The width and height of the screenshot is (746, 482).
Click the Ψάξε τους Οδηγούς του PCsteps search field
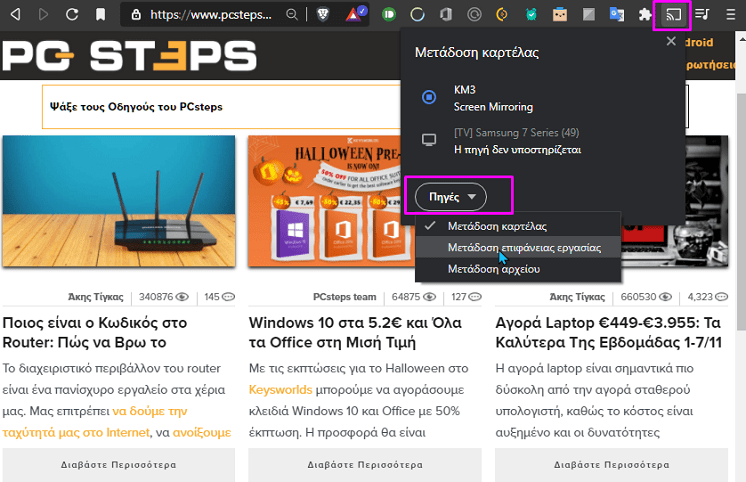221,107
